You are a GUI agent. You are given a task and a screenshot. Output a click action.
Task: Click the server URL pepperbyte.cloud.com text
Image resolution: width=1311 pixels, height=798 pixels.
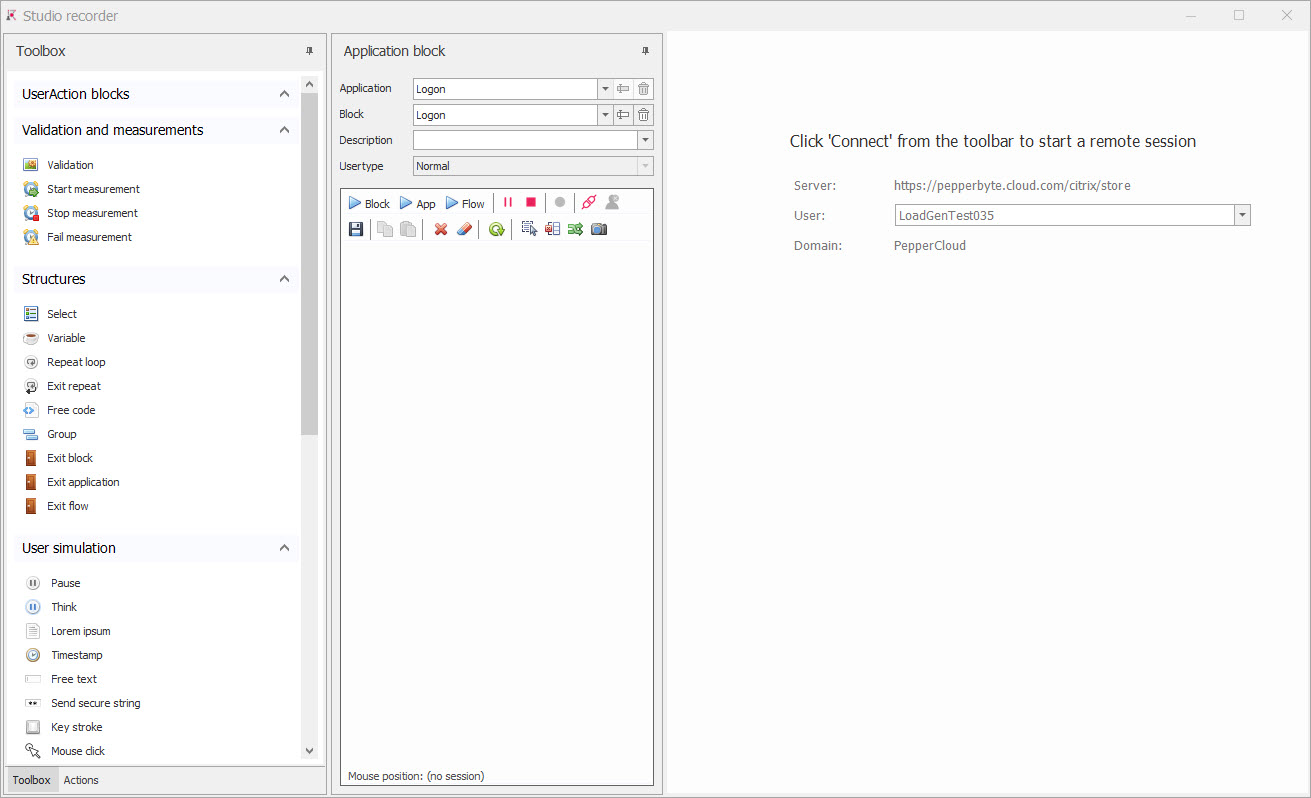click(1012, 186)
